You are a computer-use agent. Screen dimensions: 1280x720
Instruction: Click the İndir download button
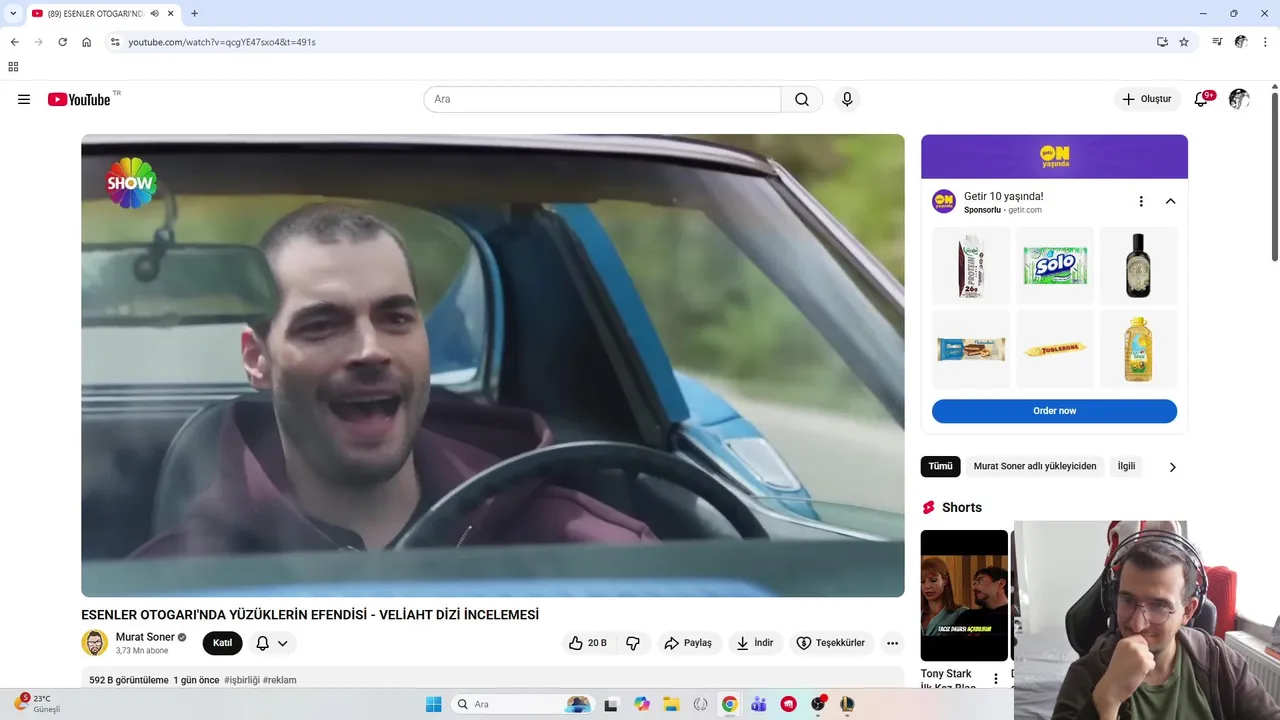tap(755, 643)
